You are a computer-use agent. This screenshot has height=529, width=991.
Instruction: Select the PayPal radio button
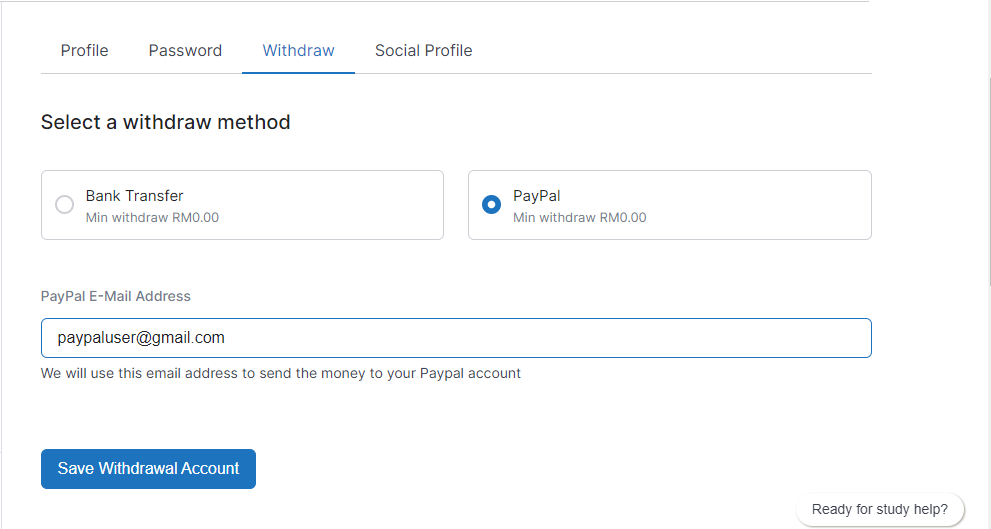tap(491, 205)
